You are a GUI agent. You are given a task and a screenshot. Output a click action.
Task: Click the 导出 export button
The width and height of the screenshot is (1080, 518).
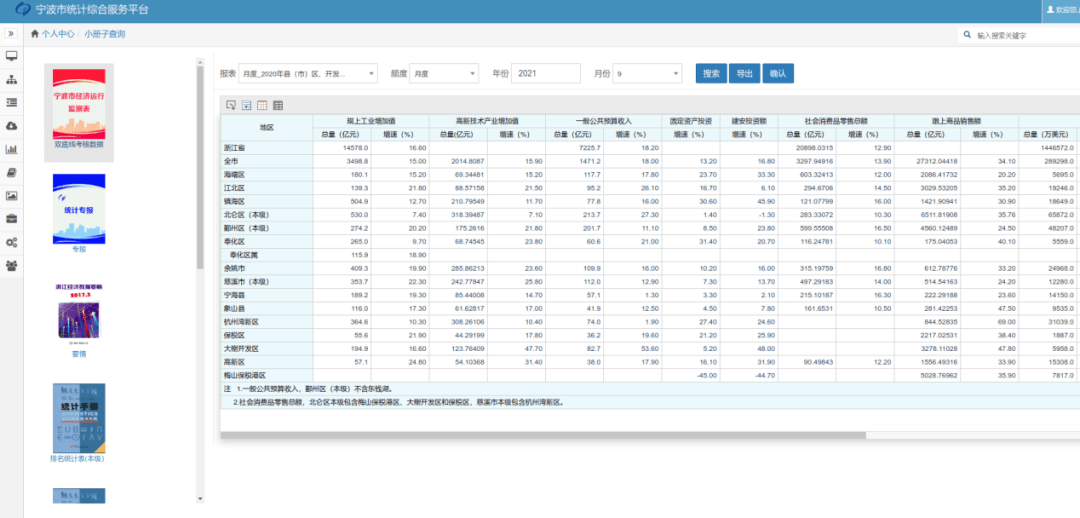point(744,74)
